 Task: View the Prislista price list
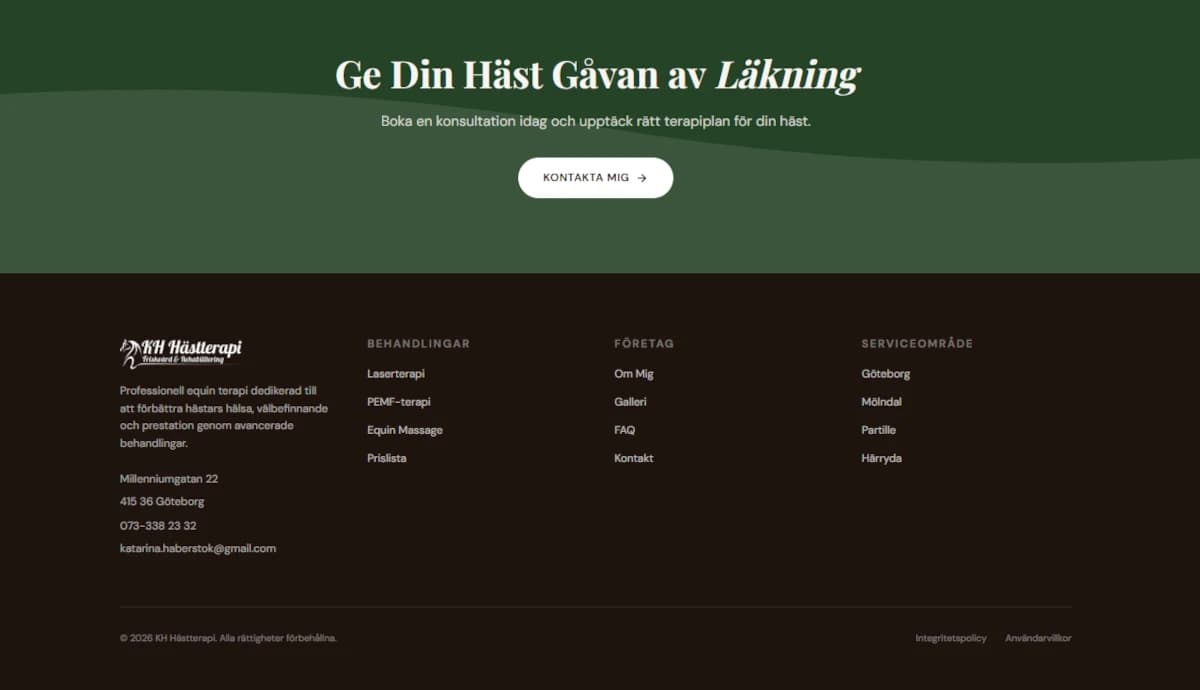(386, 458)
